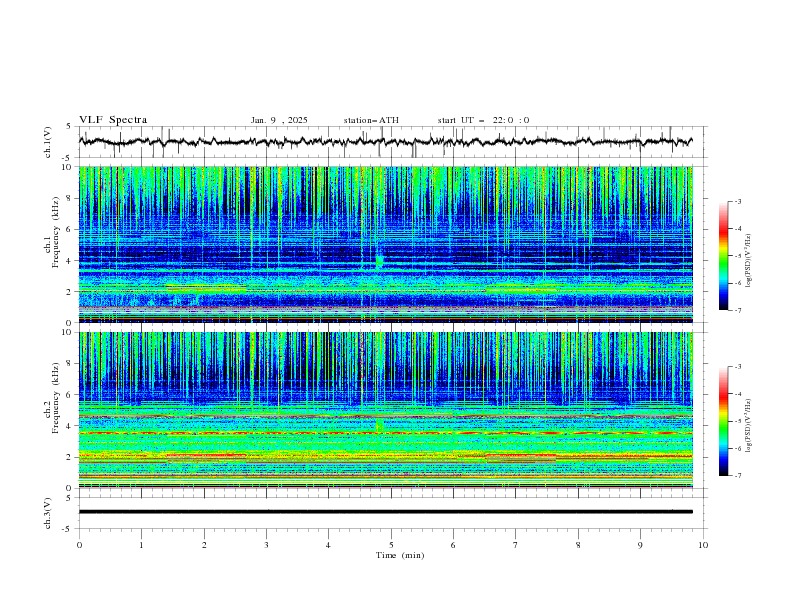Click the "1" minute tick on time axis

pos(141,545)
